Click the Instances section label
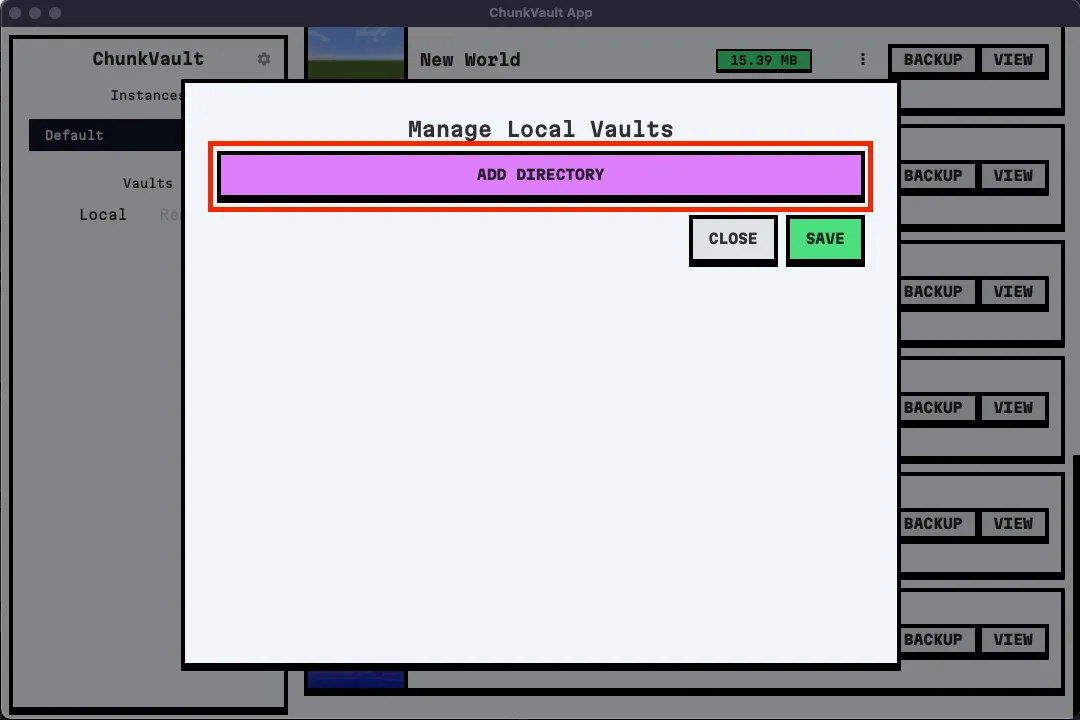Image resolution: width=1080 pixels, height=720 pixels. (146, 95)
